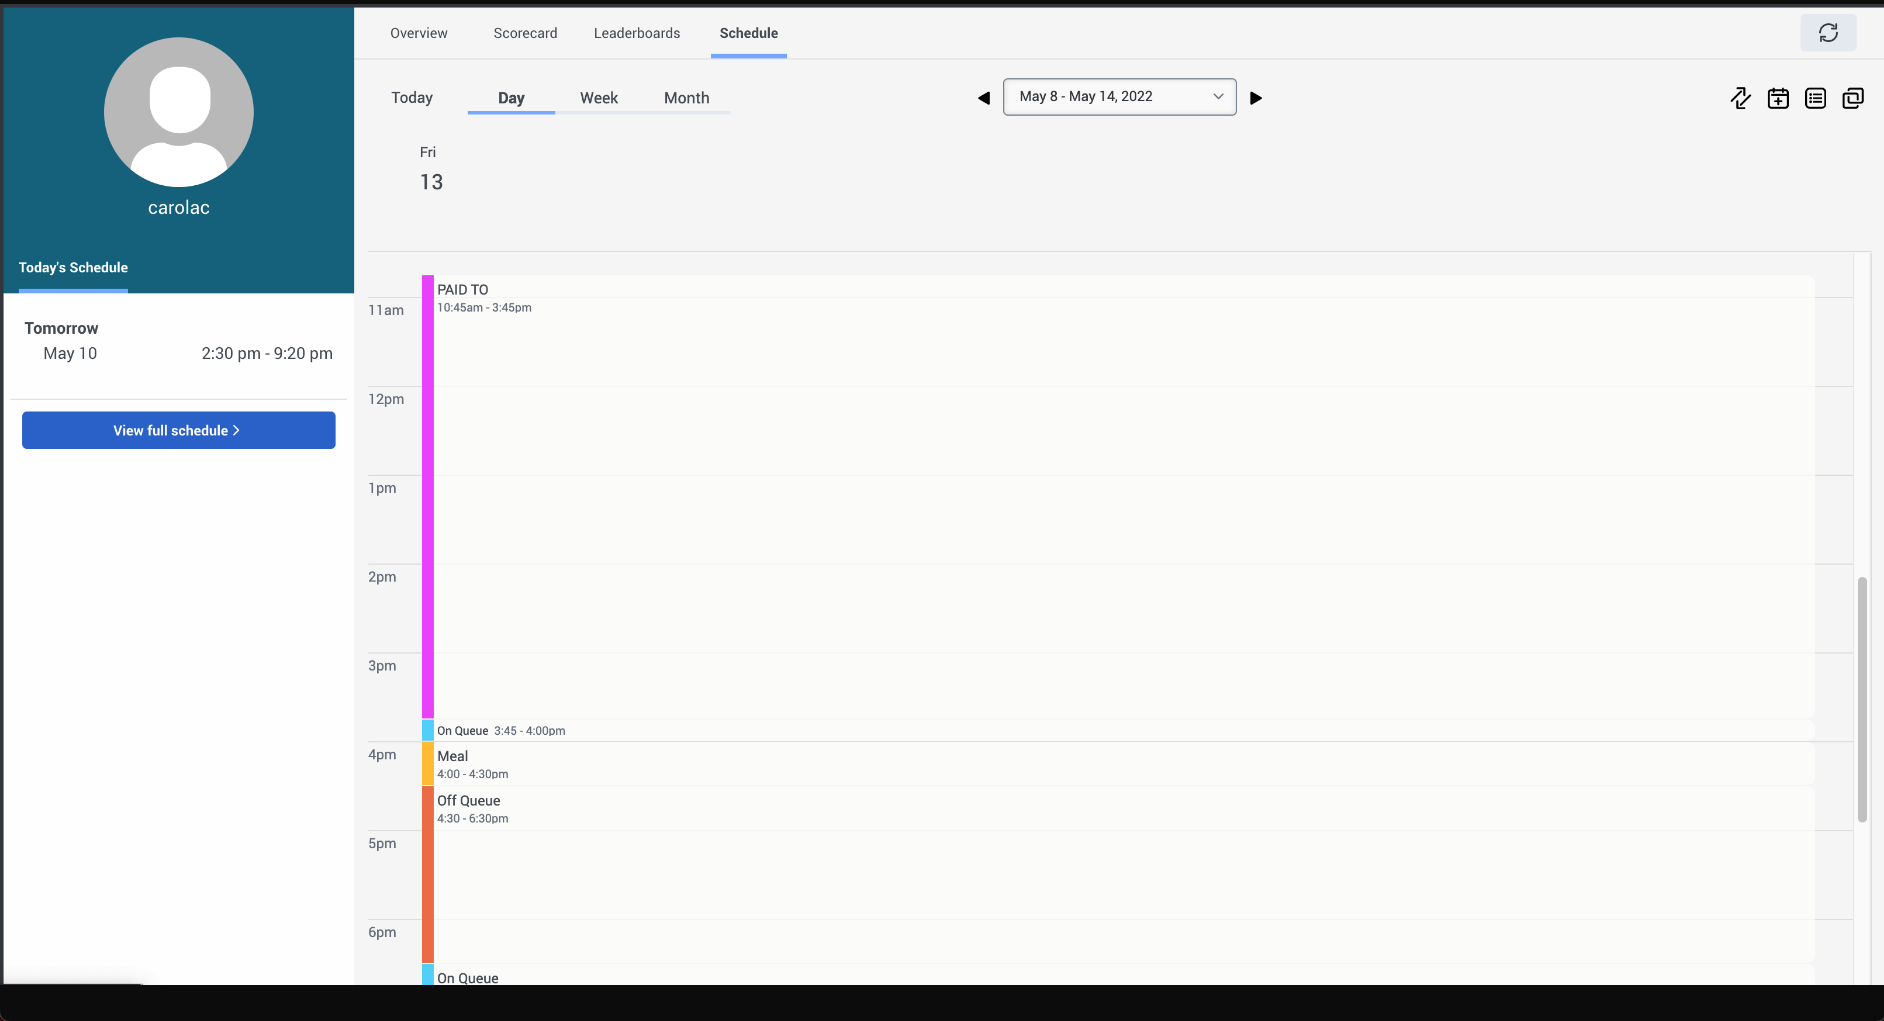
Task: Click the 12pm time label
Action: [386, 399]
